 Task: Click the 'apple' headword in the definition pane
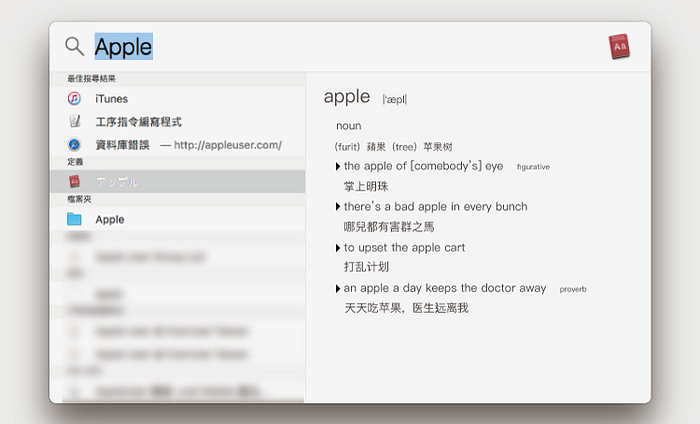(x=347, y=96)
